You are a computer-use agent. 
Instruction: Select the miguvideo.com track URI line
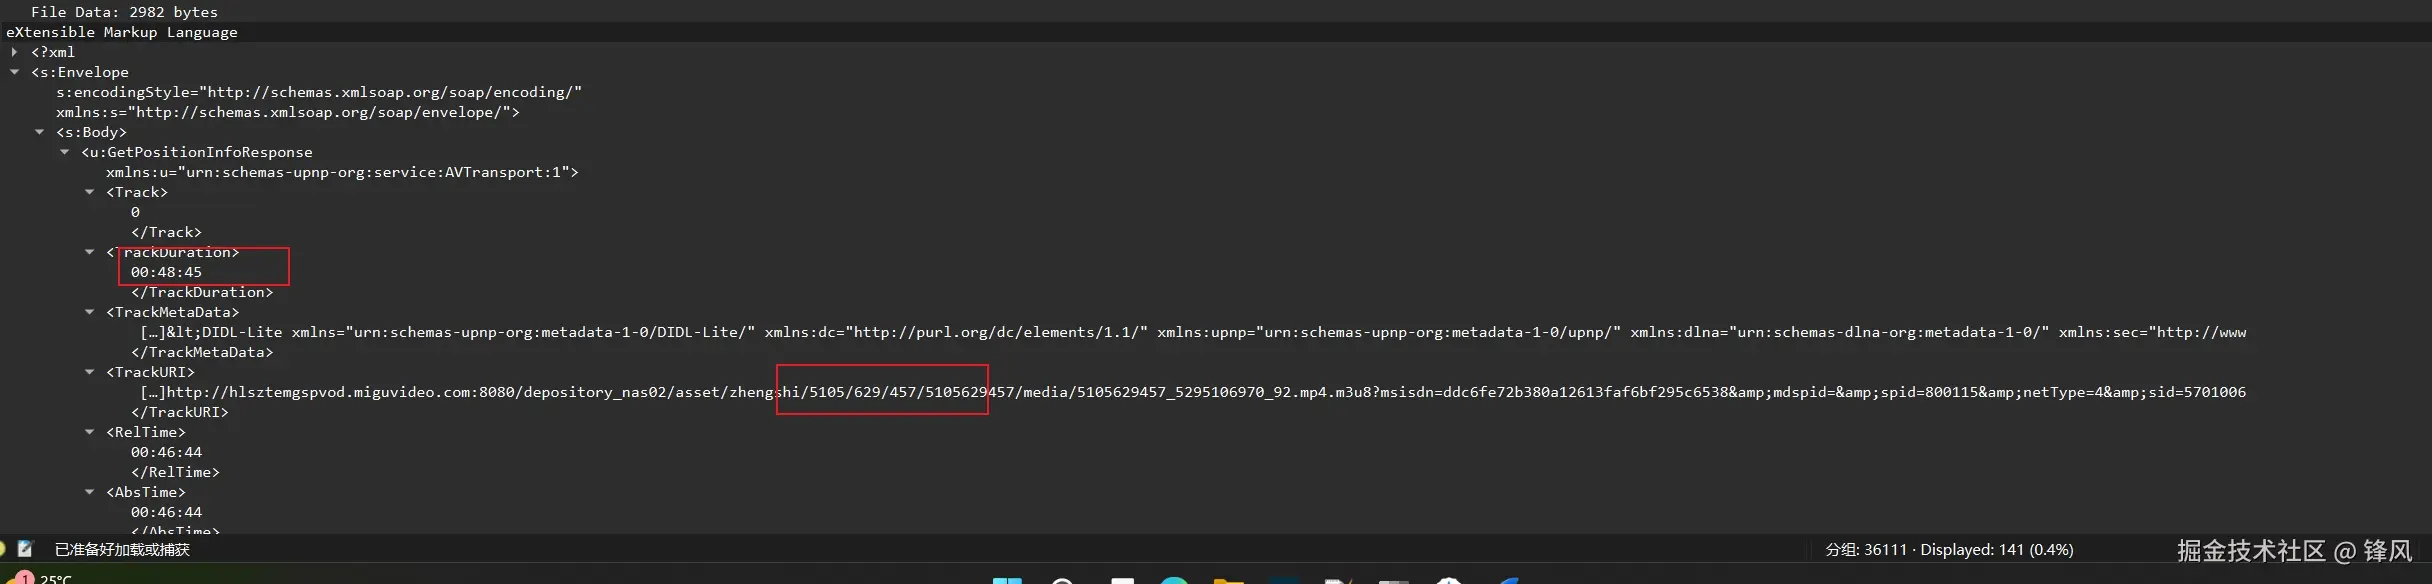pyautogui.click(x=1193, y=392)
